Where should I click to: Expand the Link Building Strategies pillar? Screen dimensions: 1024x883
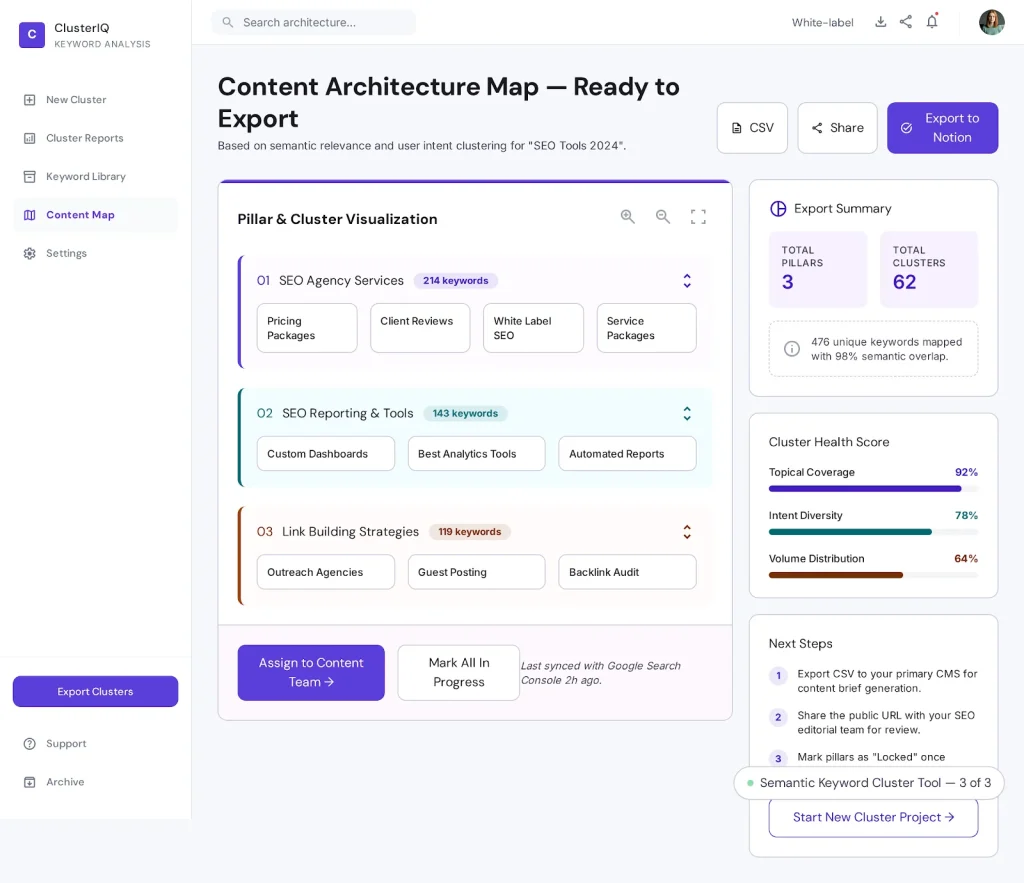click(x=687, y=532)
